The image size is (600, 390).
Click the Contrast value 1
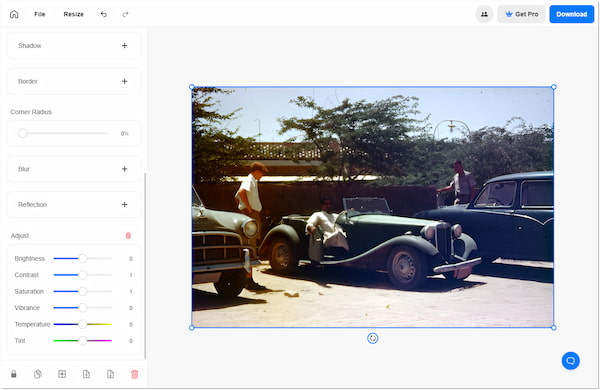pos(130,275)
